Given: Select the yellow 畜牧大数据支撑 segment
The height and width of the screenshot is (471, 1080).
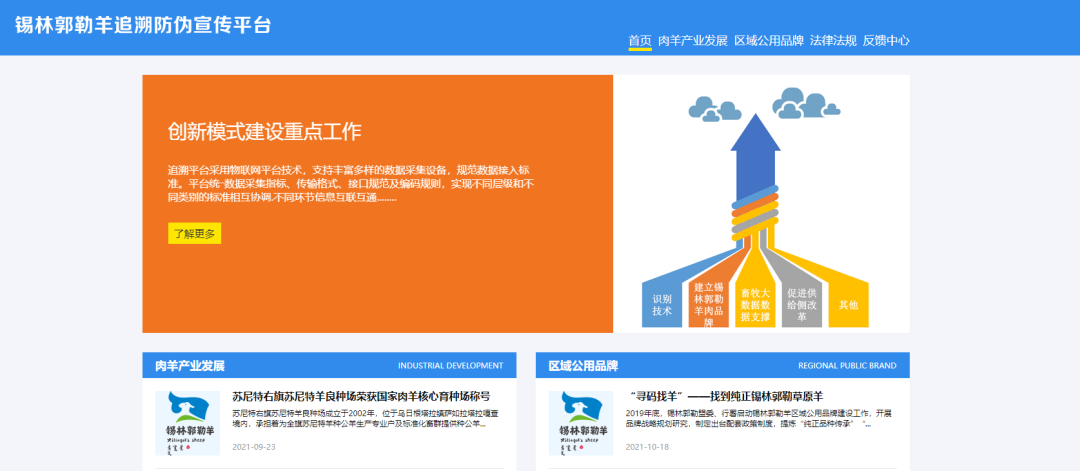Looking at the screenshot, I should pos(754,304).
